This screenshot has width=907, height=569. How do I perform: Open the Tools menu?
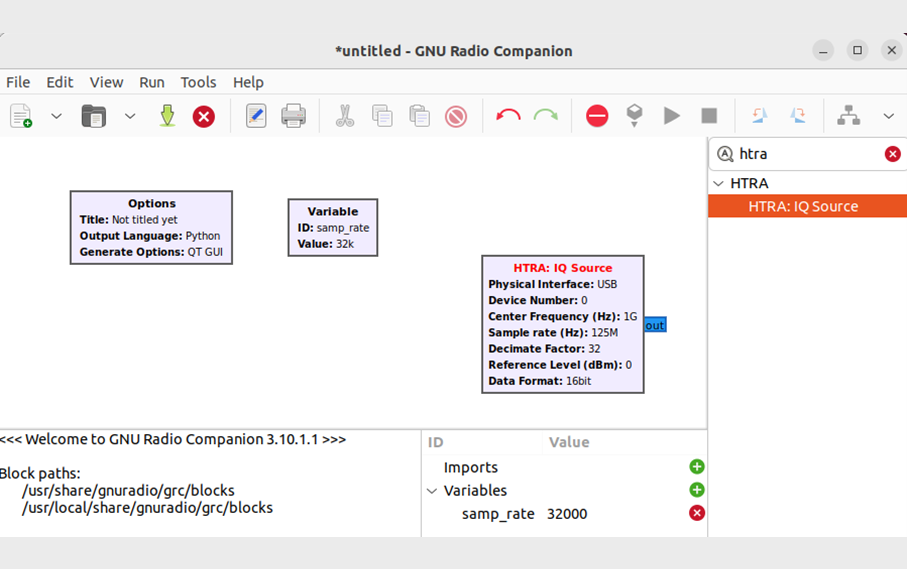click(198, 82)
